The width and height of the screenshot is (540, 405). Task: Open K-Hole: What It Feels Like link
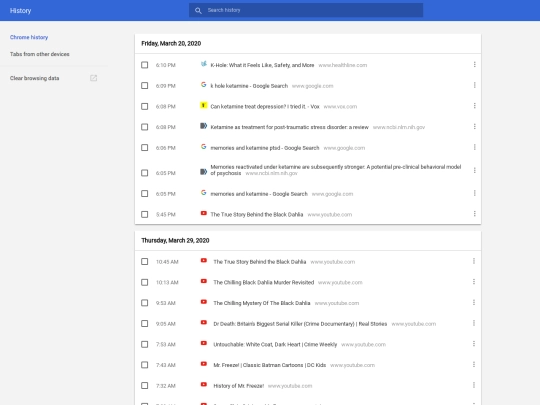(x=262, y=65)
